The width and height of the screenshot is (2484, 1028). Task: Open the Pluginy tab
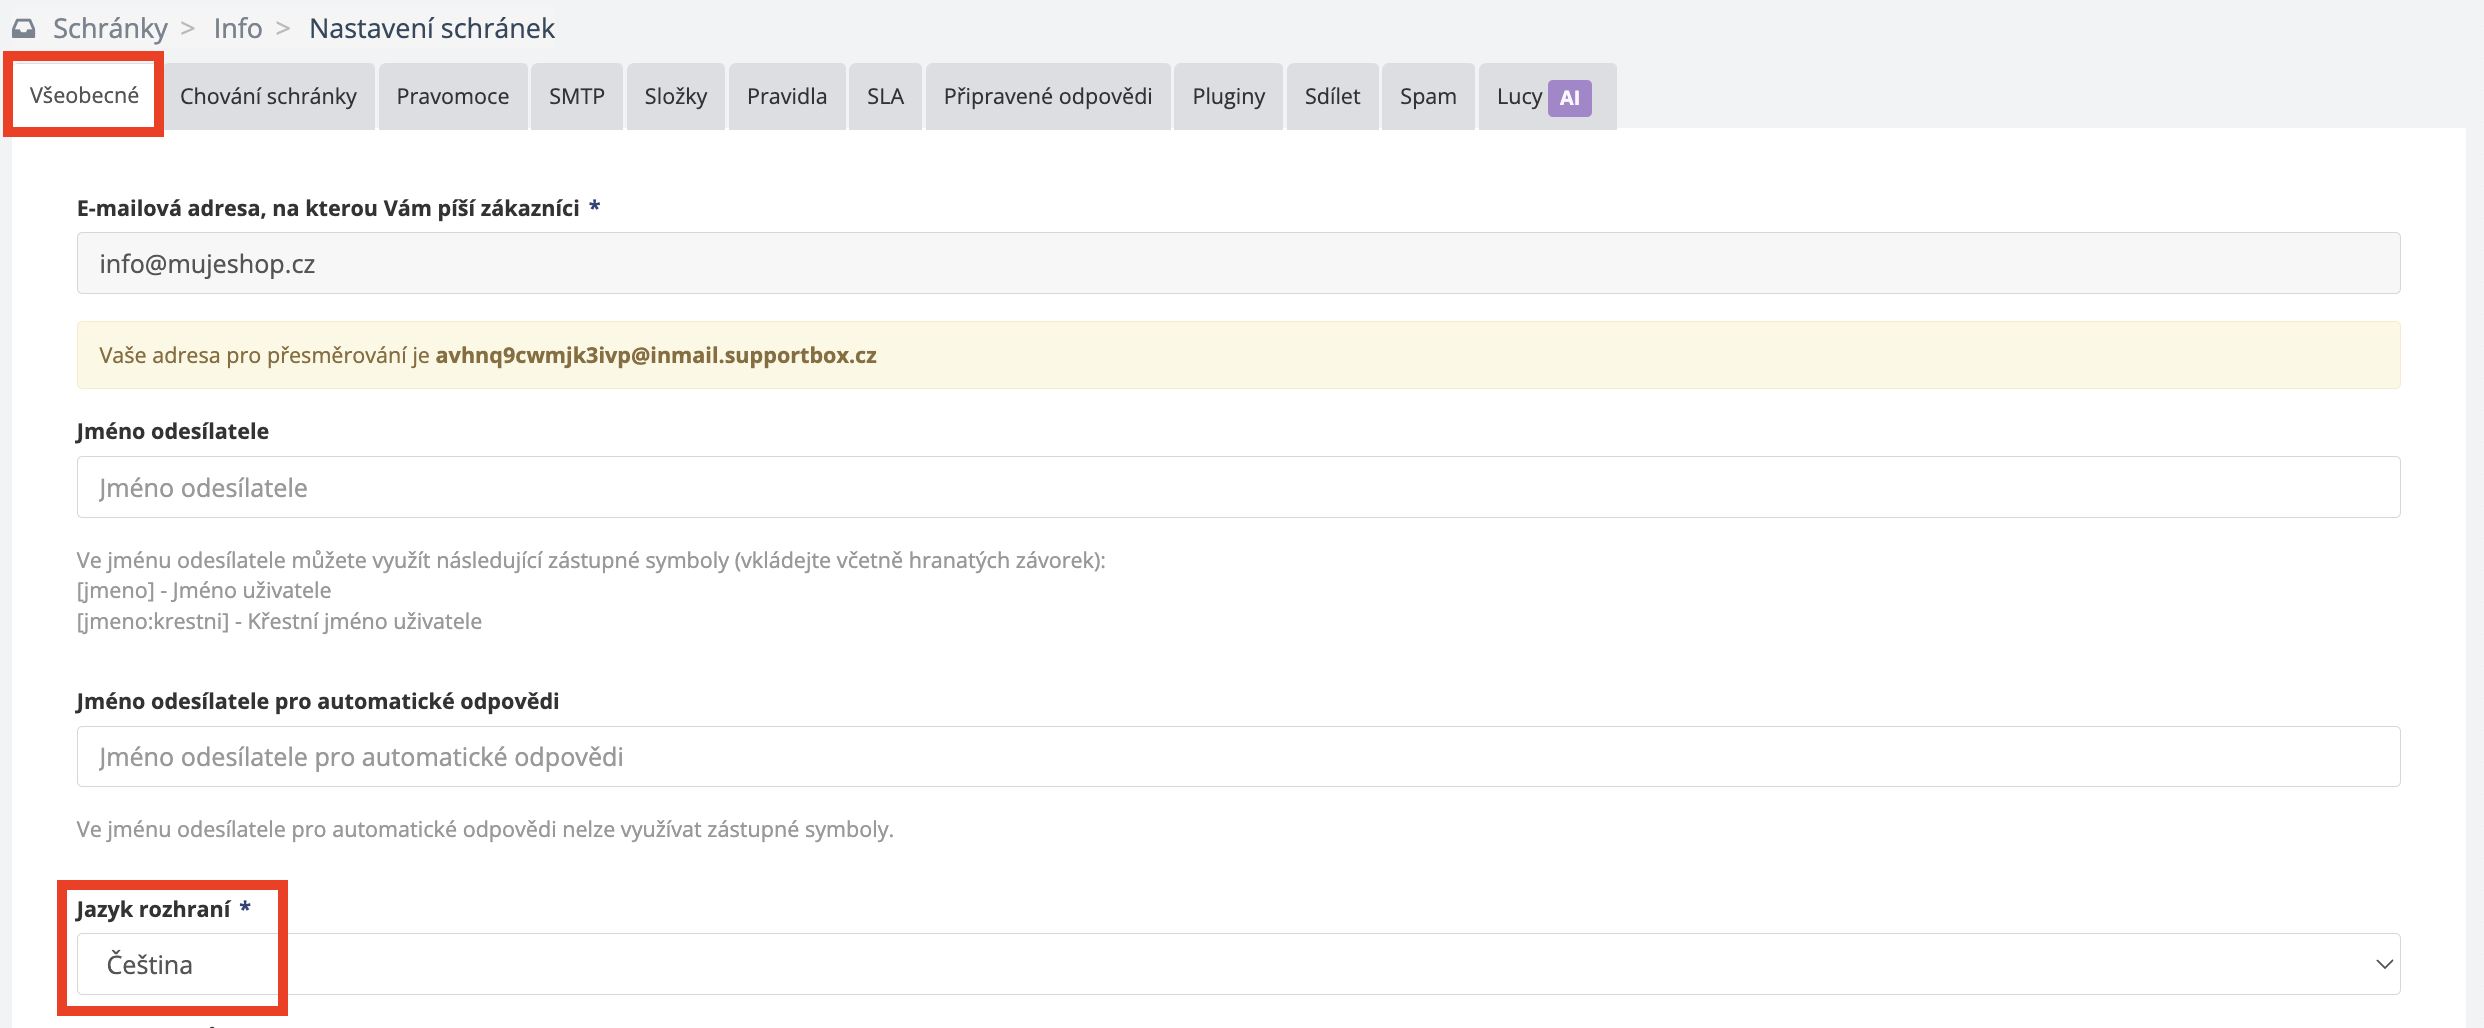click(x=1228, y=97)
